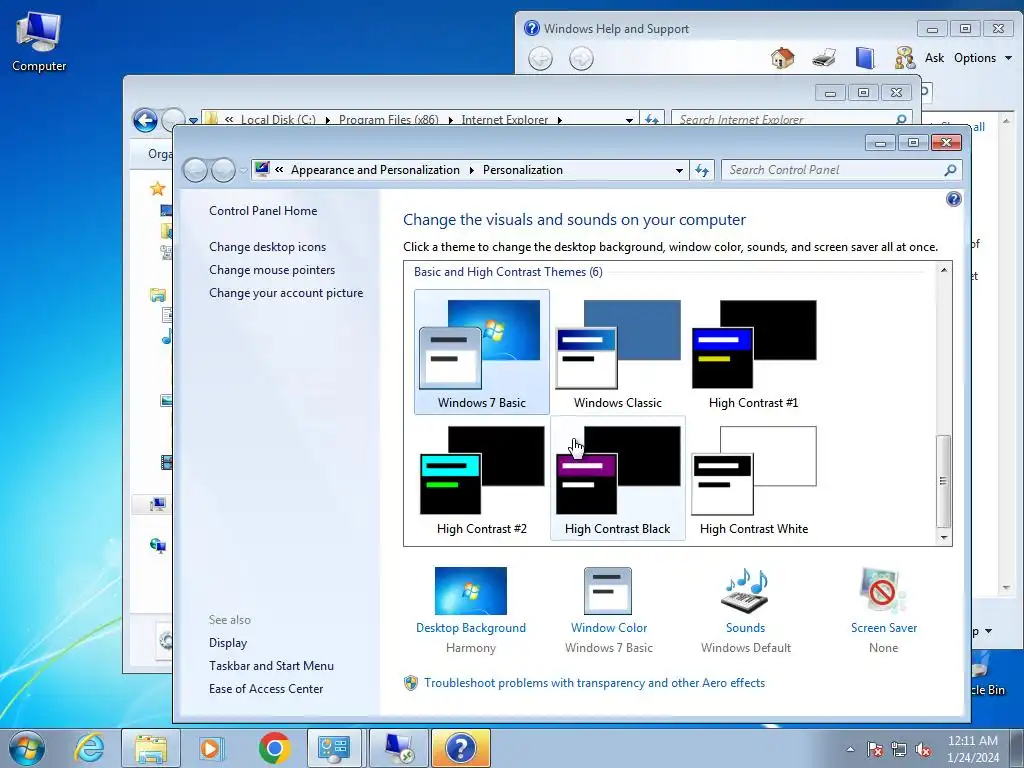1024x768 pixels.
Task: Open Desktop Background settings icon
Action: click(470, 590)
